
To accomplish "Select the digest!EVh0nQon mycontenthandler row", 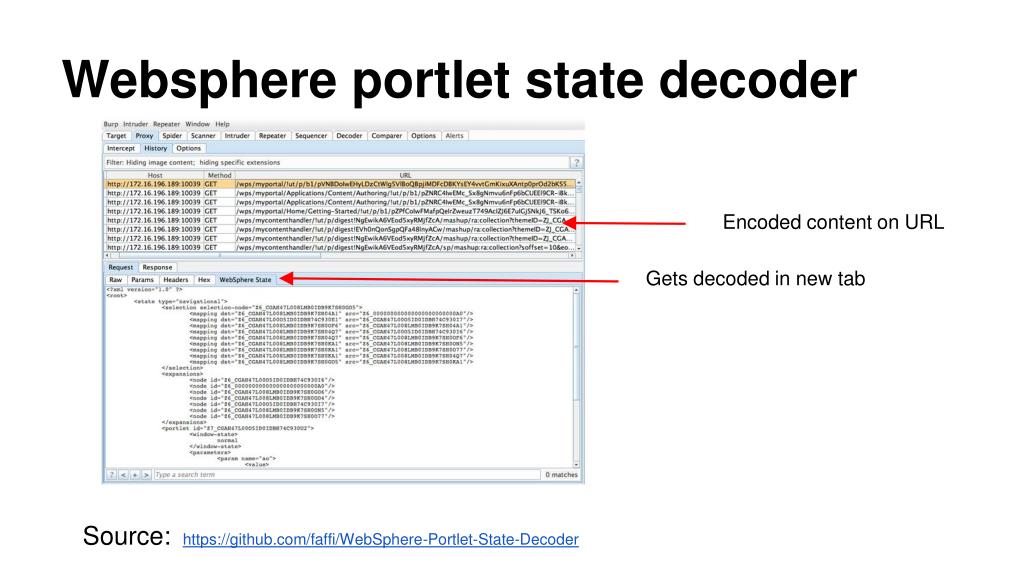I will click(x=340, y=230).
